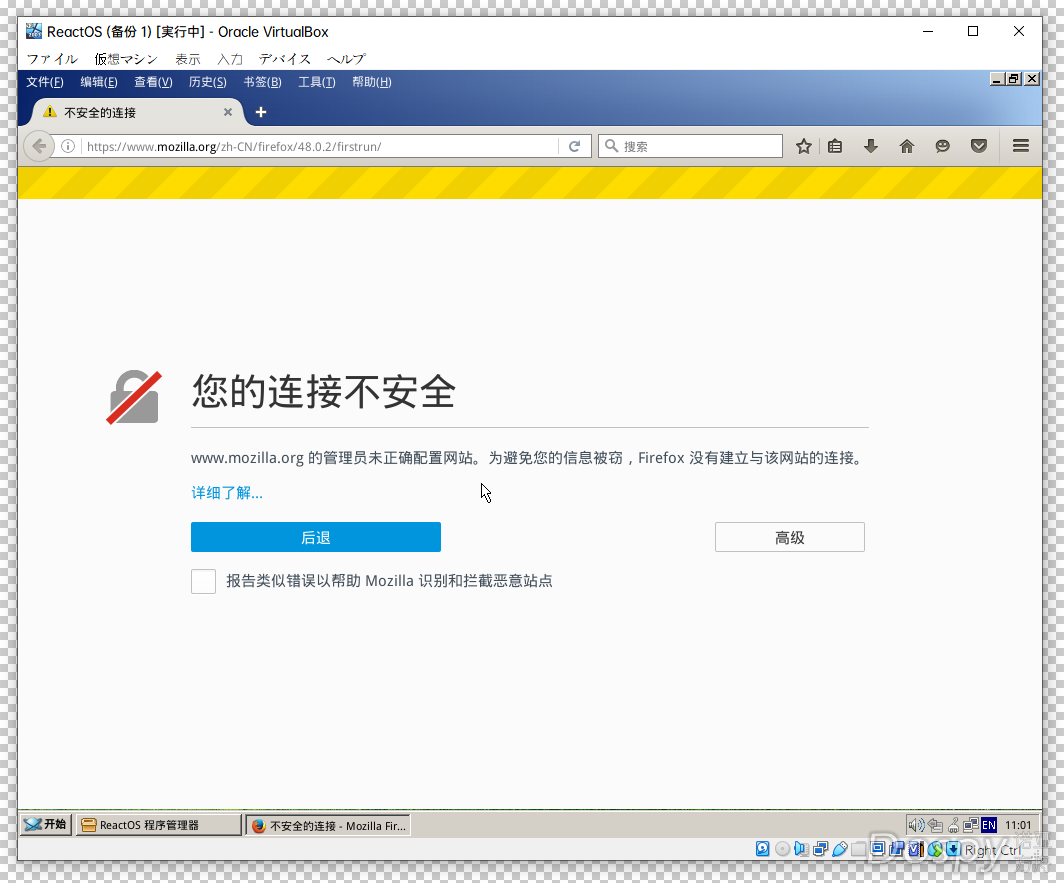Reload the current page
This screenshot has height=883, width=1064.
574,146
